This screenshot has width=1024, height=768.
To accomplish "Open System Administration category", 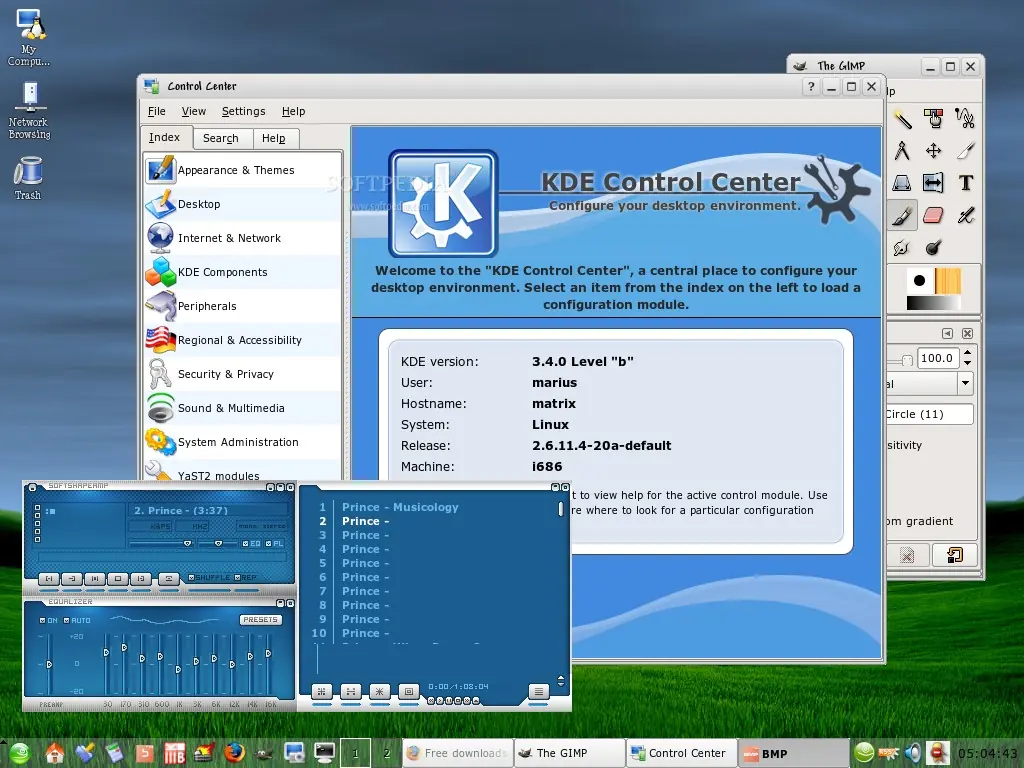I will [242, 441].
